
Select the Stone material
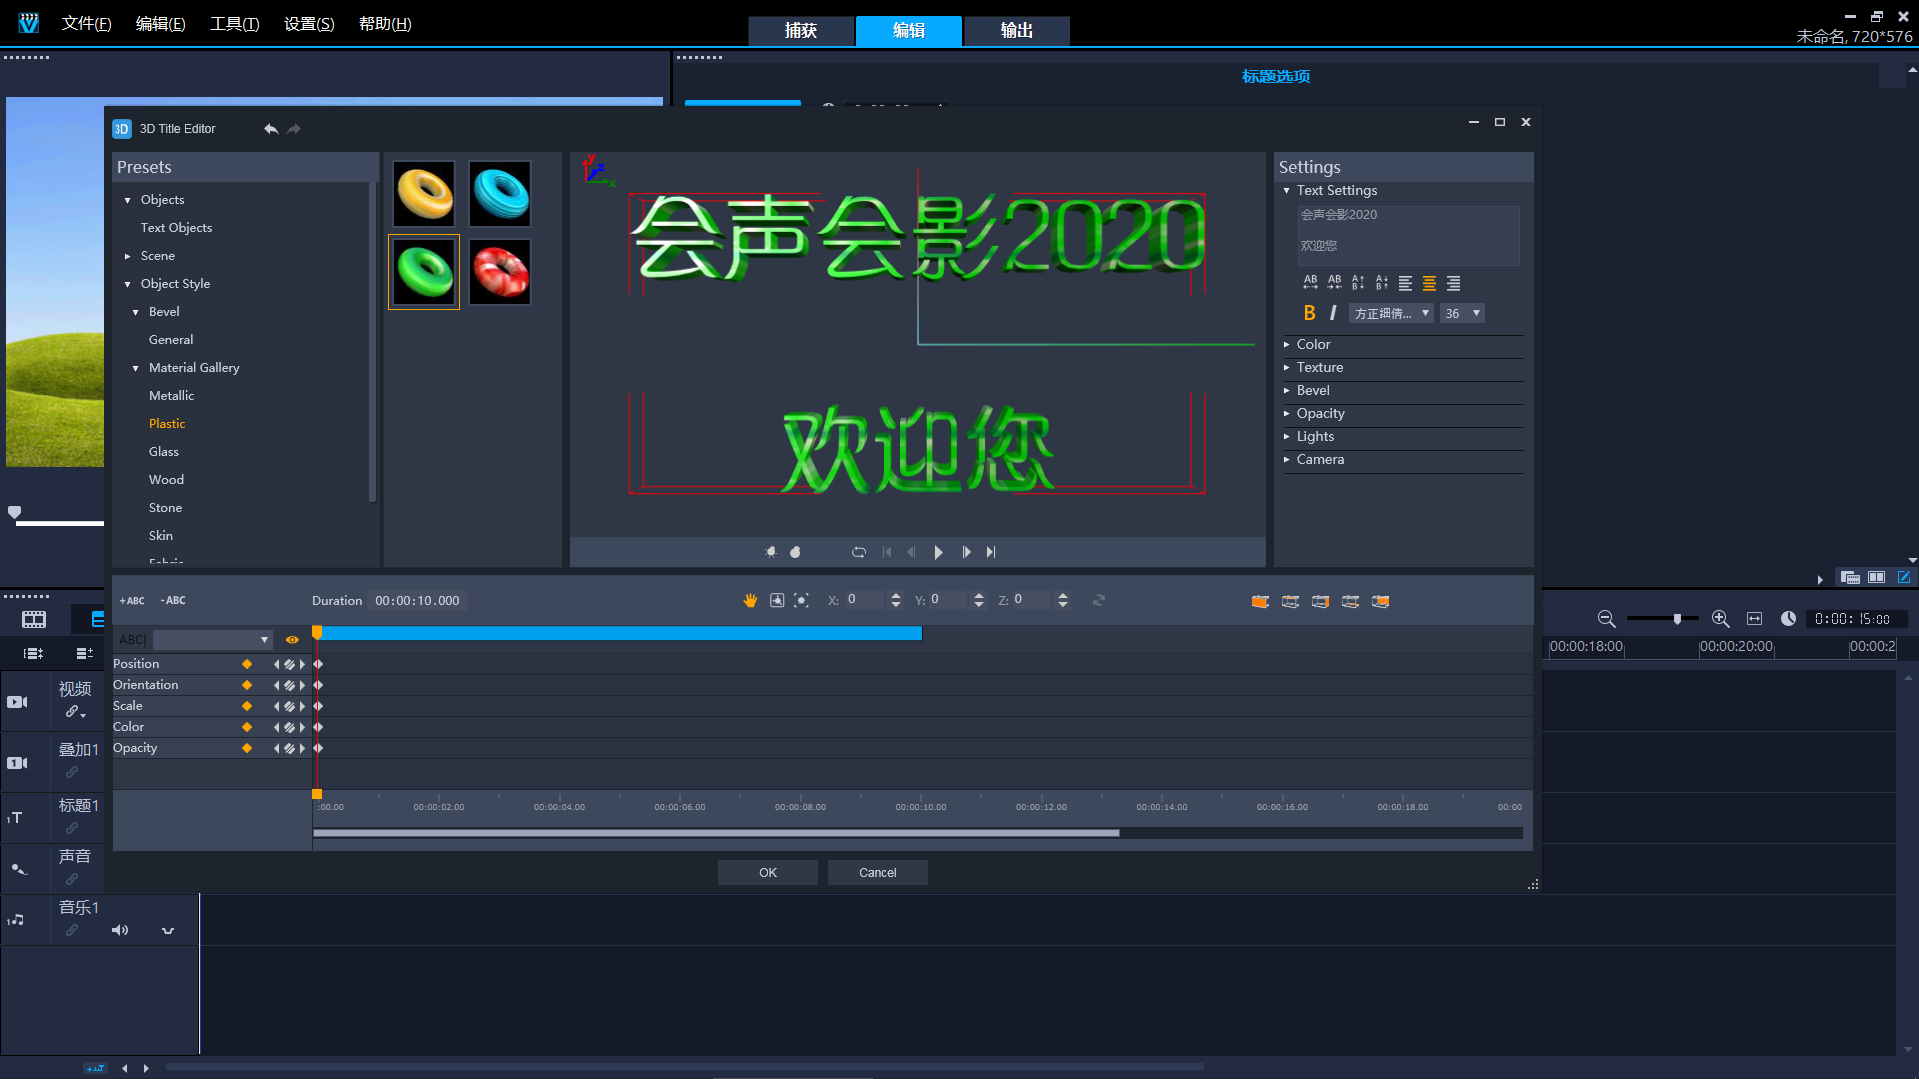click(165, 508)
